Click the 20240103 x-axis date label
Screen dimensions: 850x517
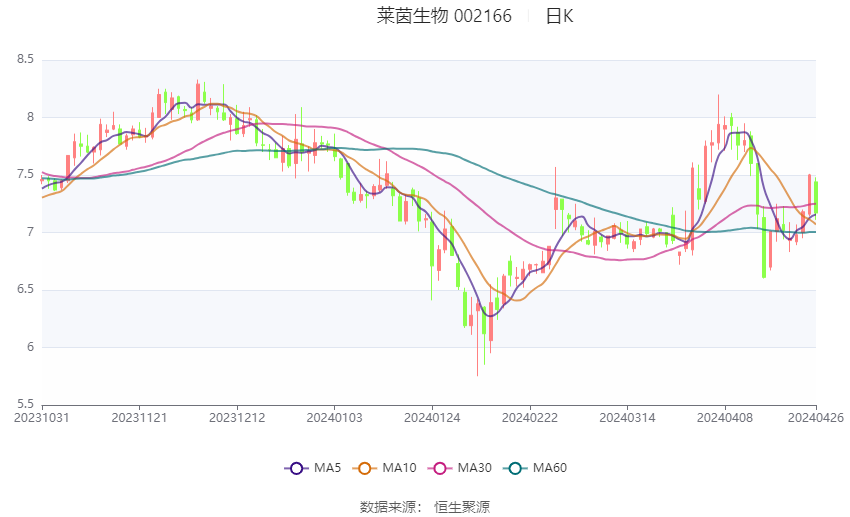(x=334, y=418)
